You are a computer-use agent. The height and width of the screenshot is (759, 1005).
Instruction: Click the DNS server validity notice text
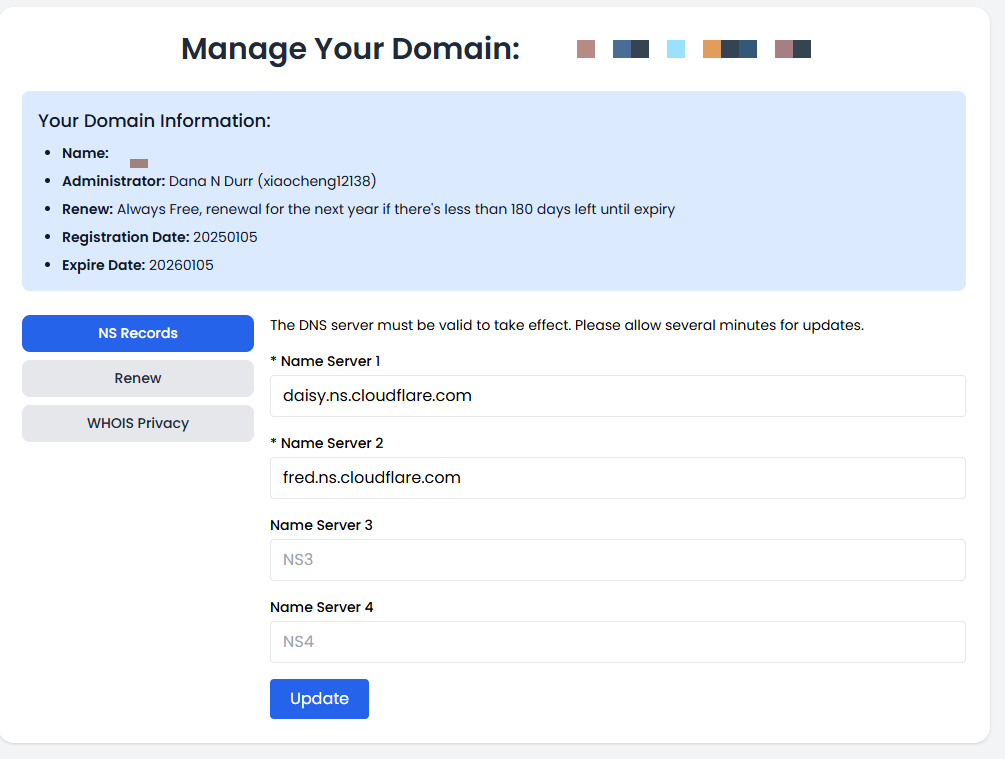click(x=566, y=325)
